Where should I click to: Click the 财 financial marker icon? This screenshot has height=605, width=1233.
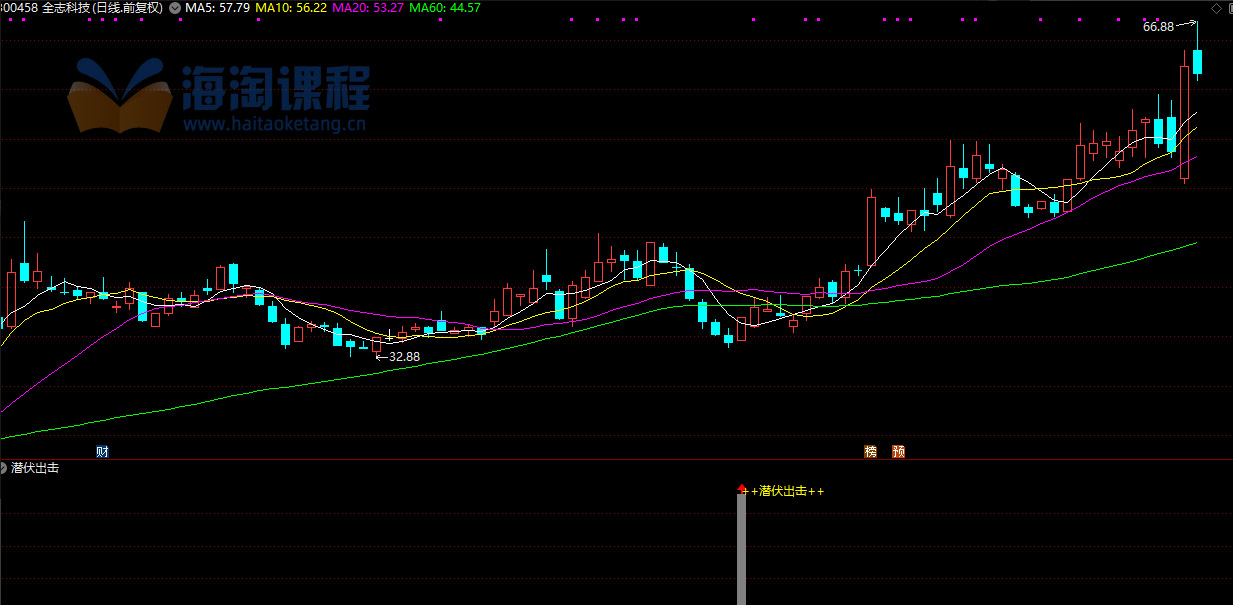[102, 452]
